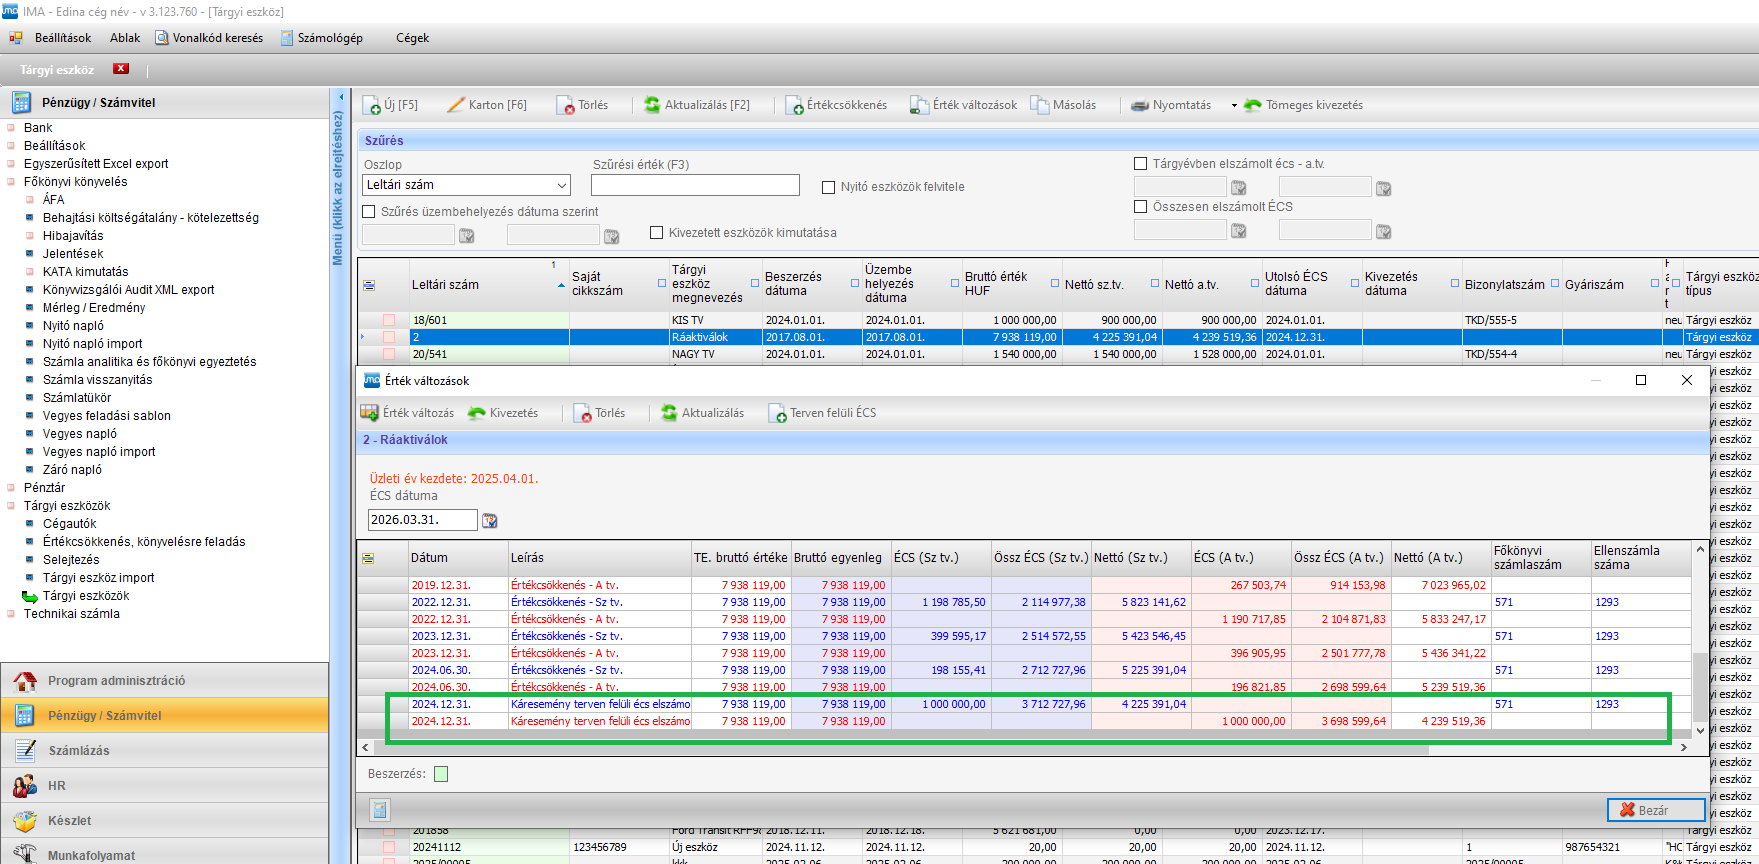Viewport: 1759px width, 864px height.
Task: Open the Beállítások menu
Action: pos(62,38)
